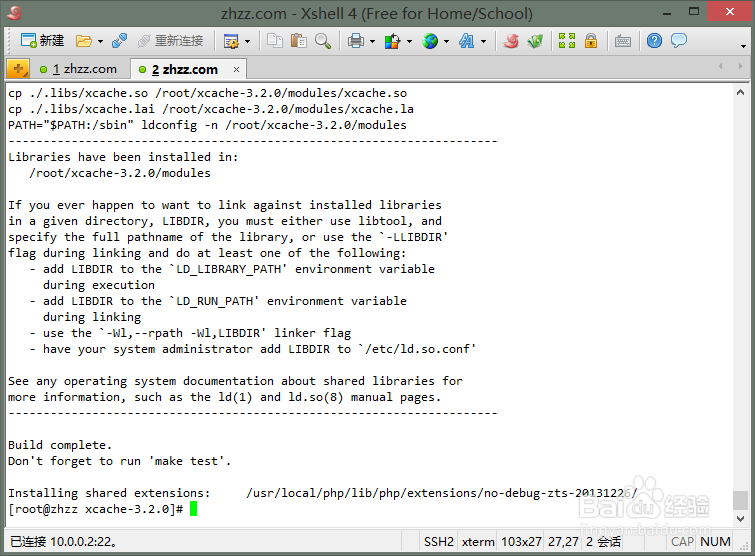Click the 'Libraries have been installed in:' line
This screenshot has height=556, width=755.
(x=123, y=157)
